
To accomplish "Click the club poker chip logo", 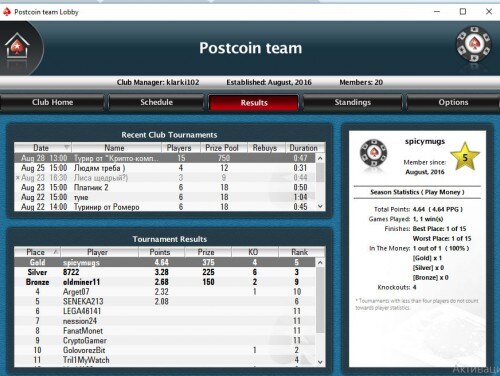I will 473,44.
